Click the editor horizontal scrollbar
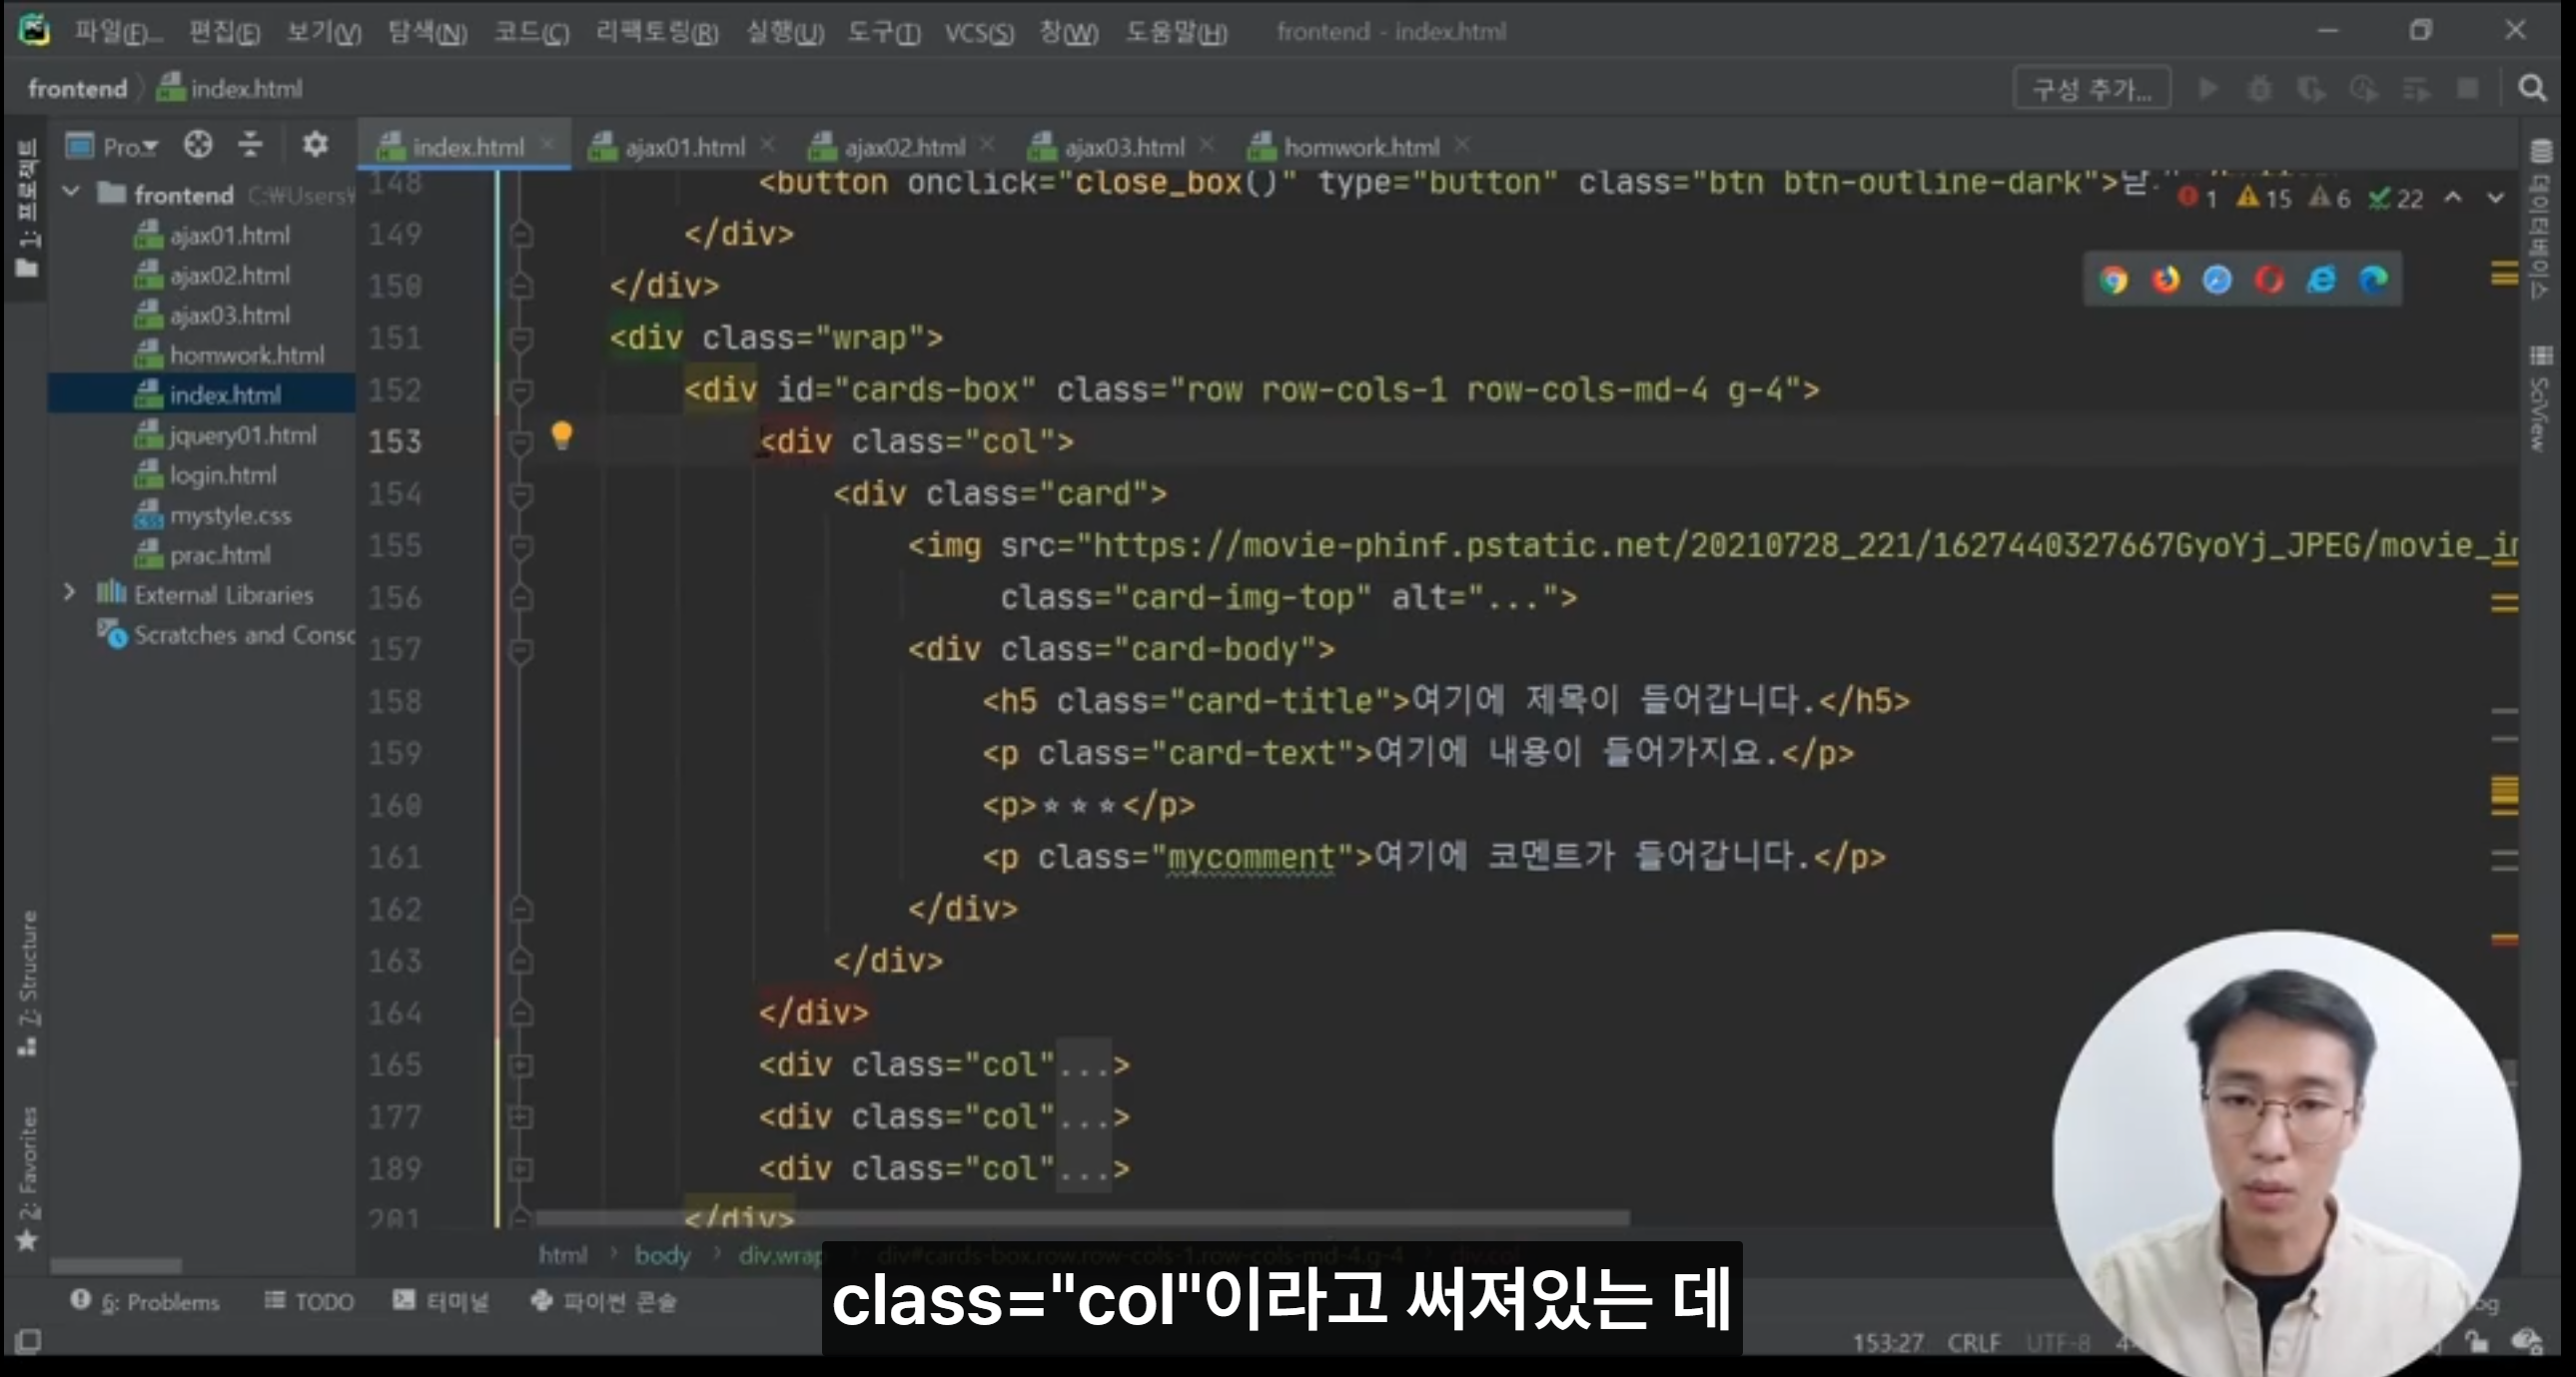The image size is (2576, 1377). click(1082, 1218)
